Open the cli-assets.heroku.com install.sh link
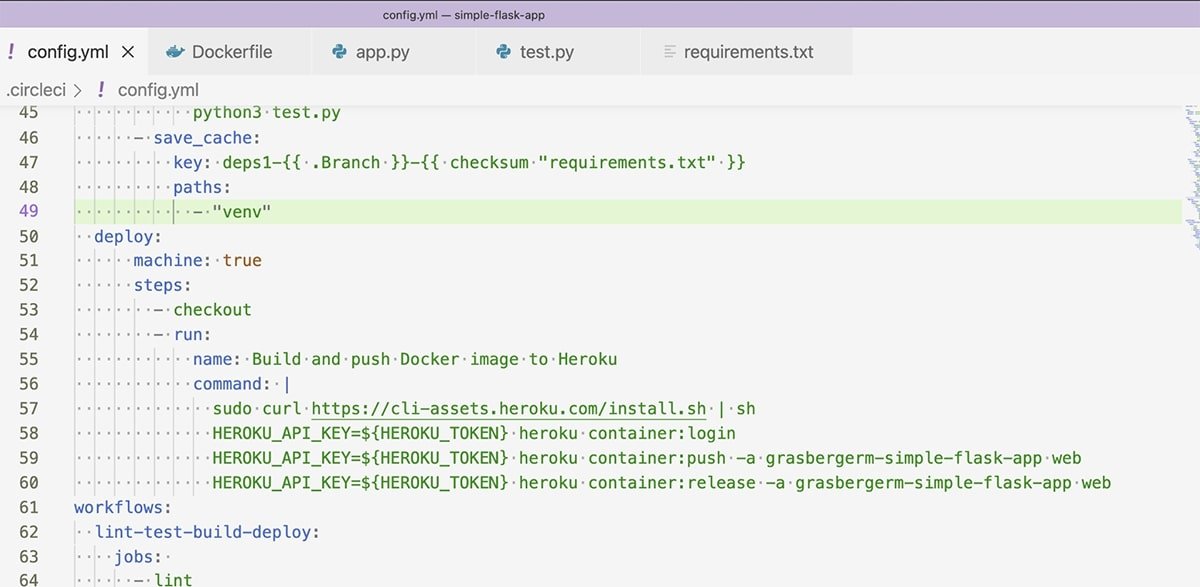Screen dimensions: 1200x587 coord(509,408)
